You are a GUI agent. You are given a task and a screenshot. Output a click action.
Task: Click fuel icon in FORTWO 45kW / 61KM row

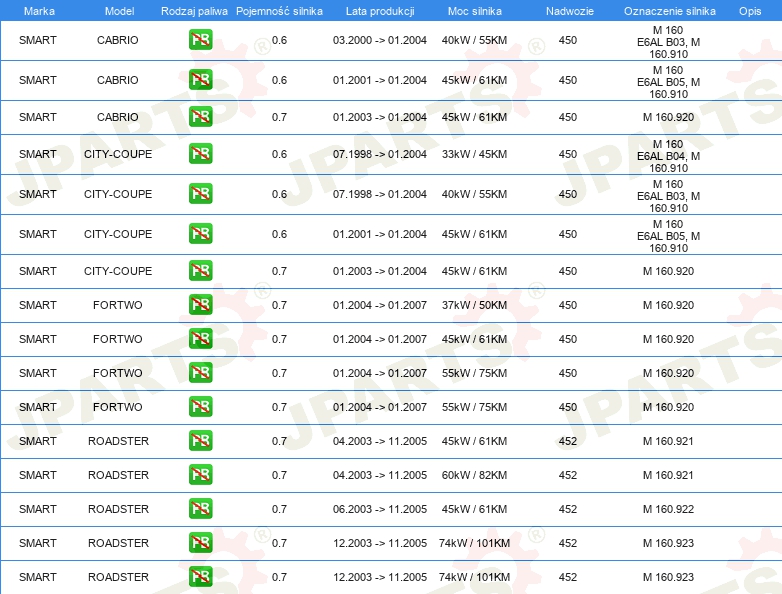(200, 339)
